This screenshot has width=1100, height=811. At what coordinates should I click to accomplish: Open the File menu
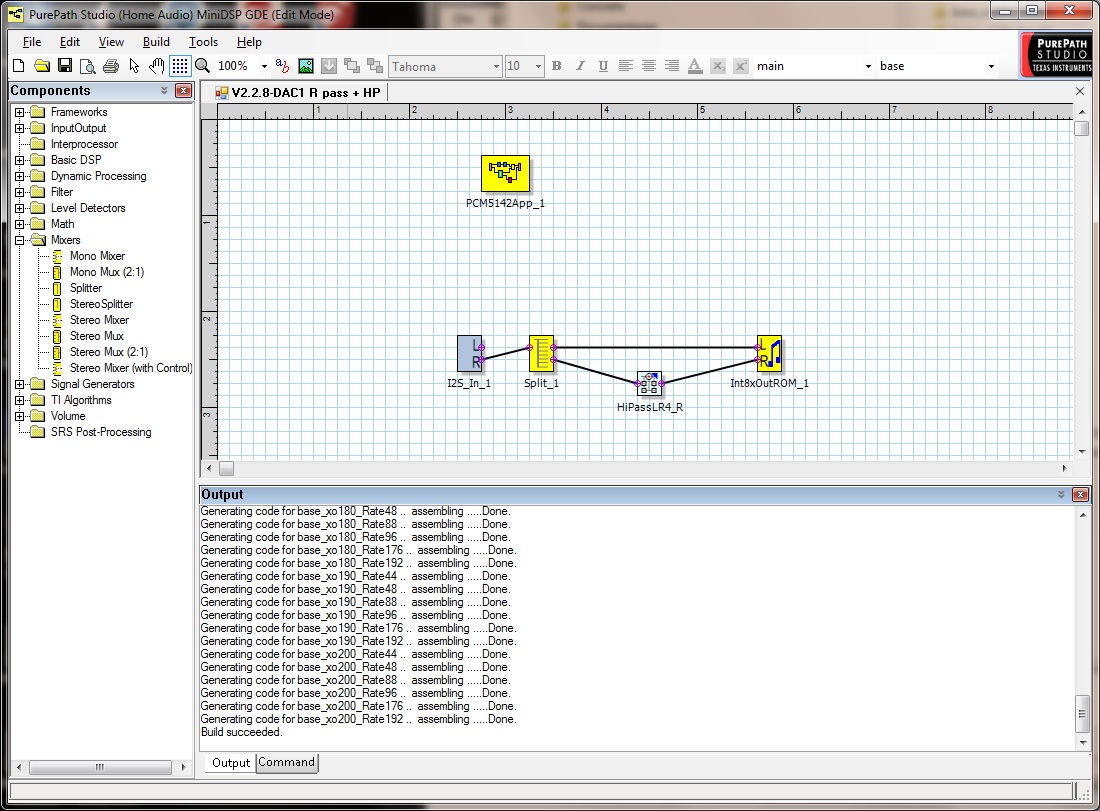(x=32, y=42)
